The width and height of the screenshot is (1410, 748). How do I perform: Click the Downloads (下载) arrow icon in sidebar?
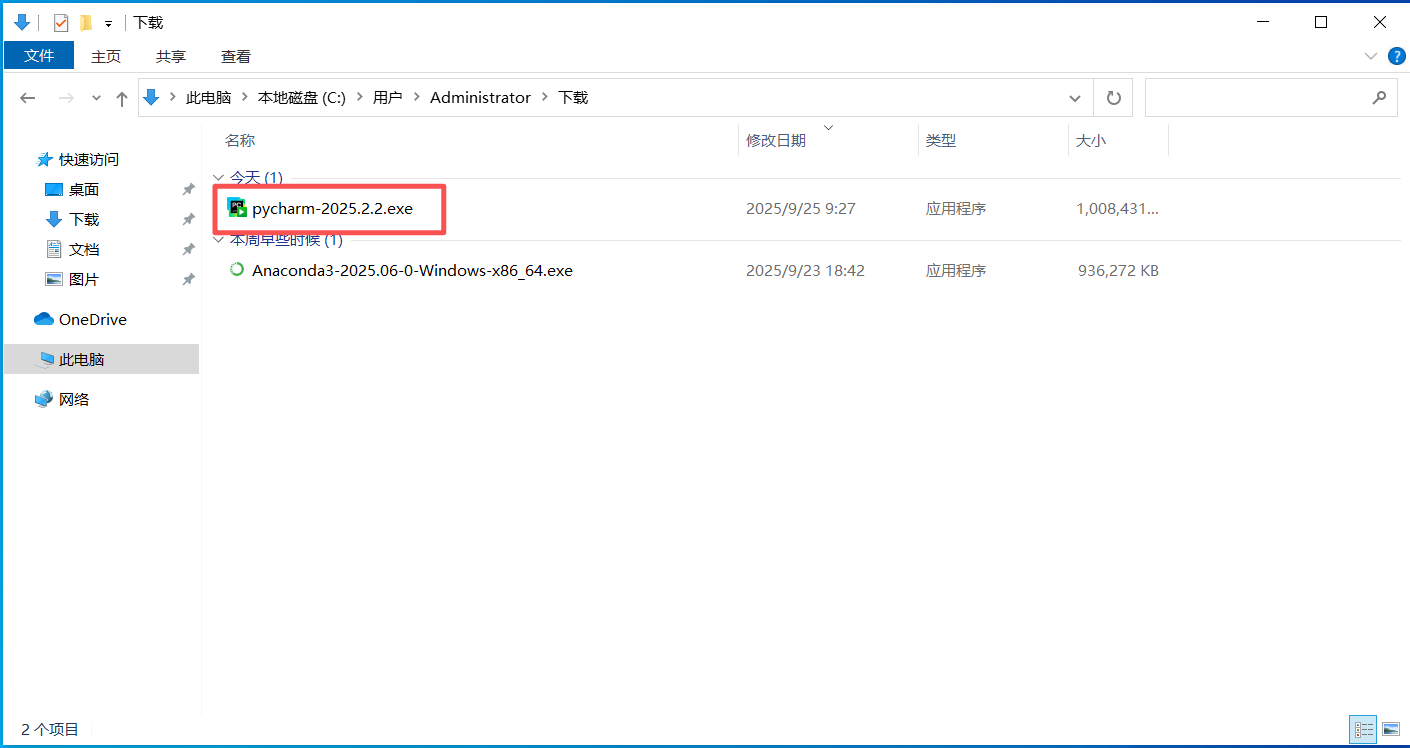(54, 220)
